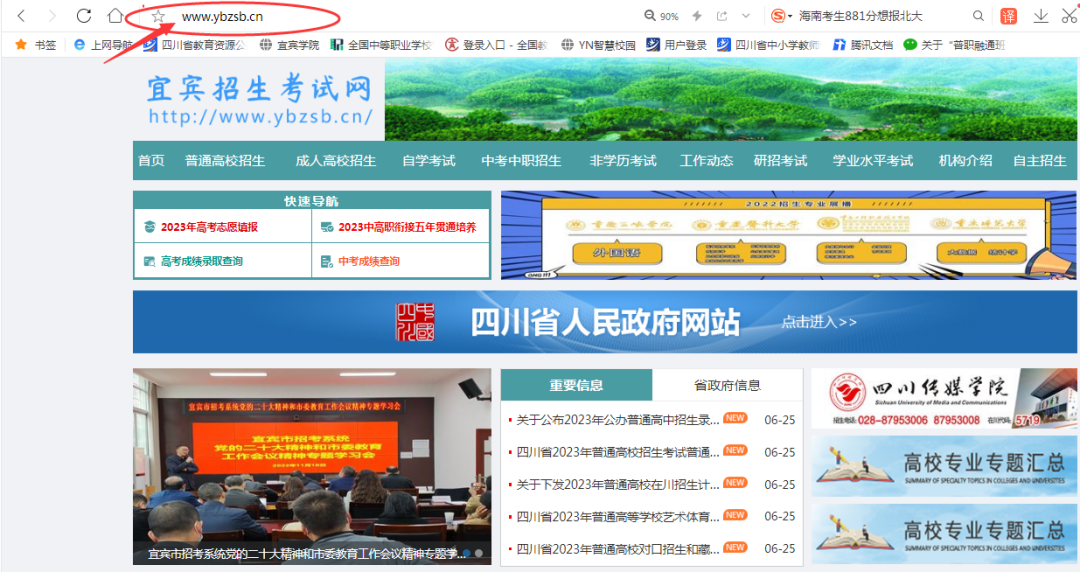Open 自学考试 menu item
This screenshot has height=572, width=1080.
428,161
